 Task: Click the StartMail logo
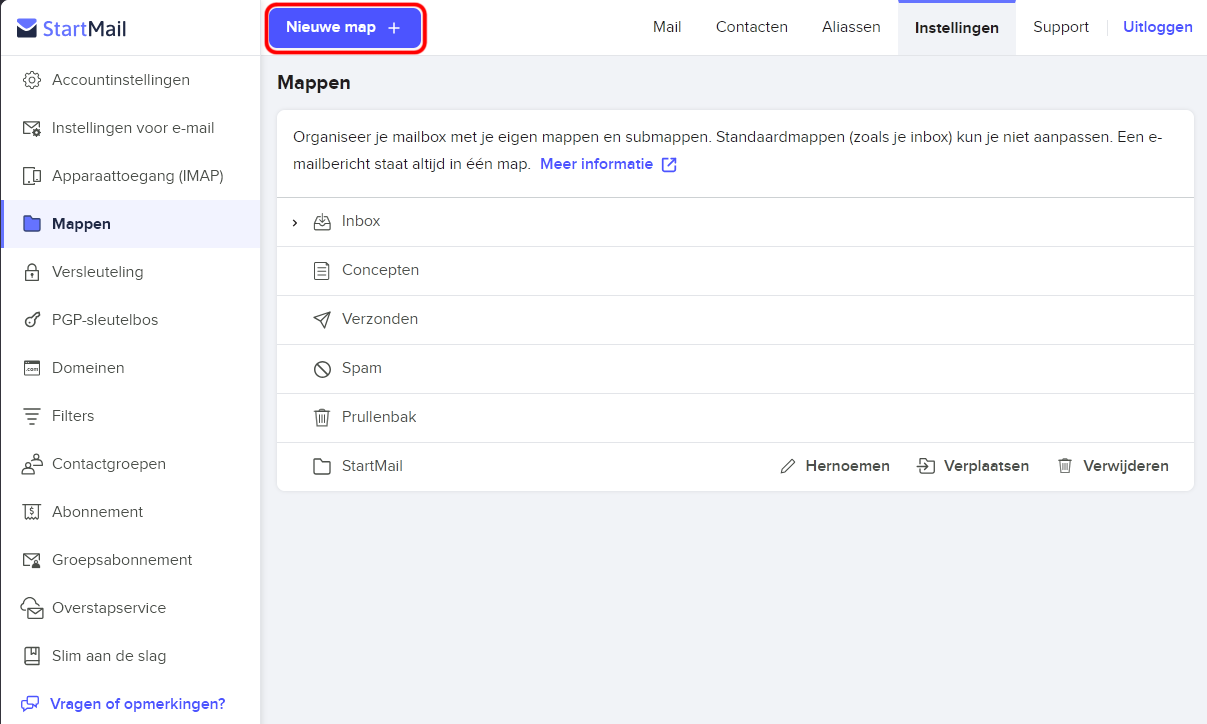(x=72, y=28)
